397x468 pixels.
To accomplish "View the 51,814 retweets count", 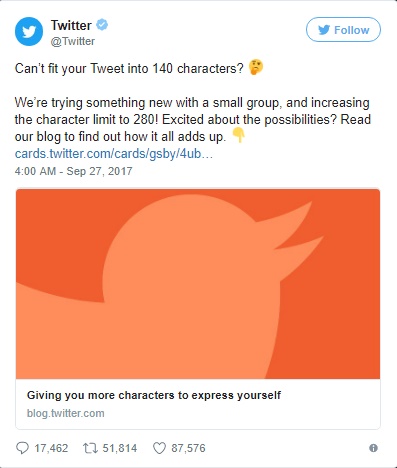I will tap(120, 448).
